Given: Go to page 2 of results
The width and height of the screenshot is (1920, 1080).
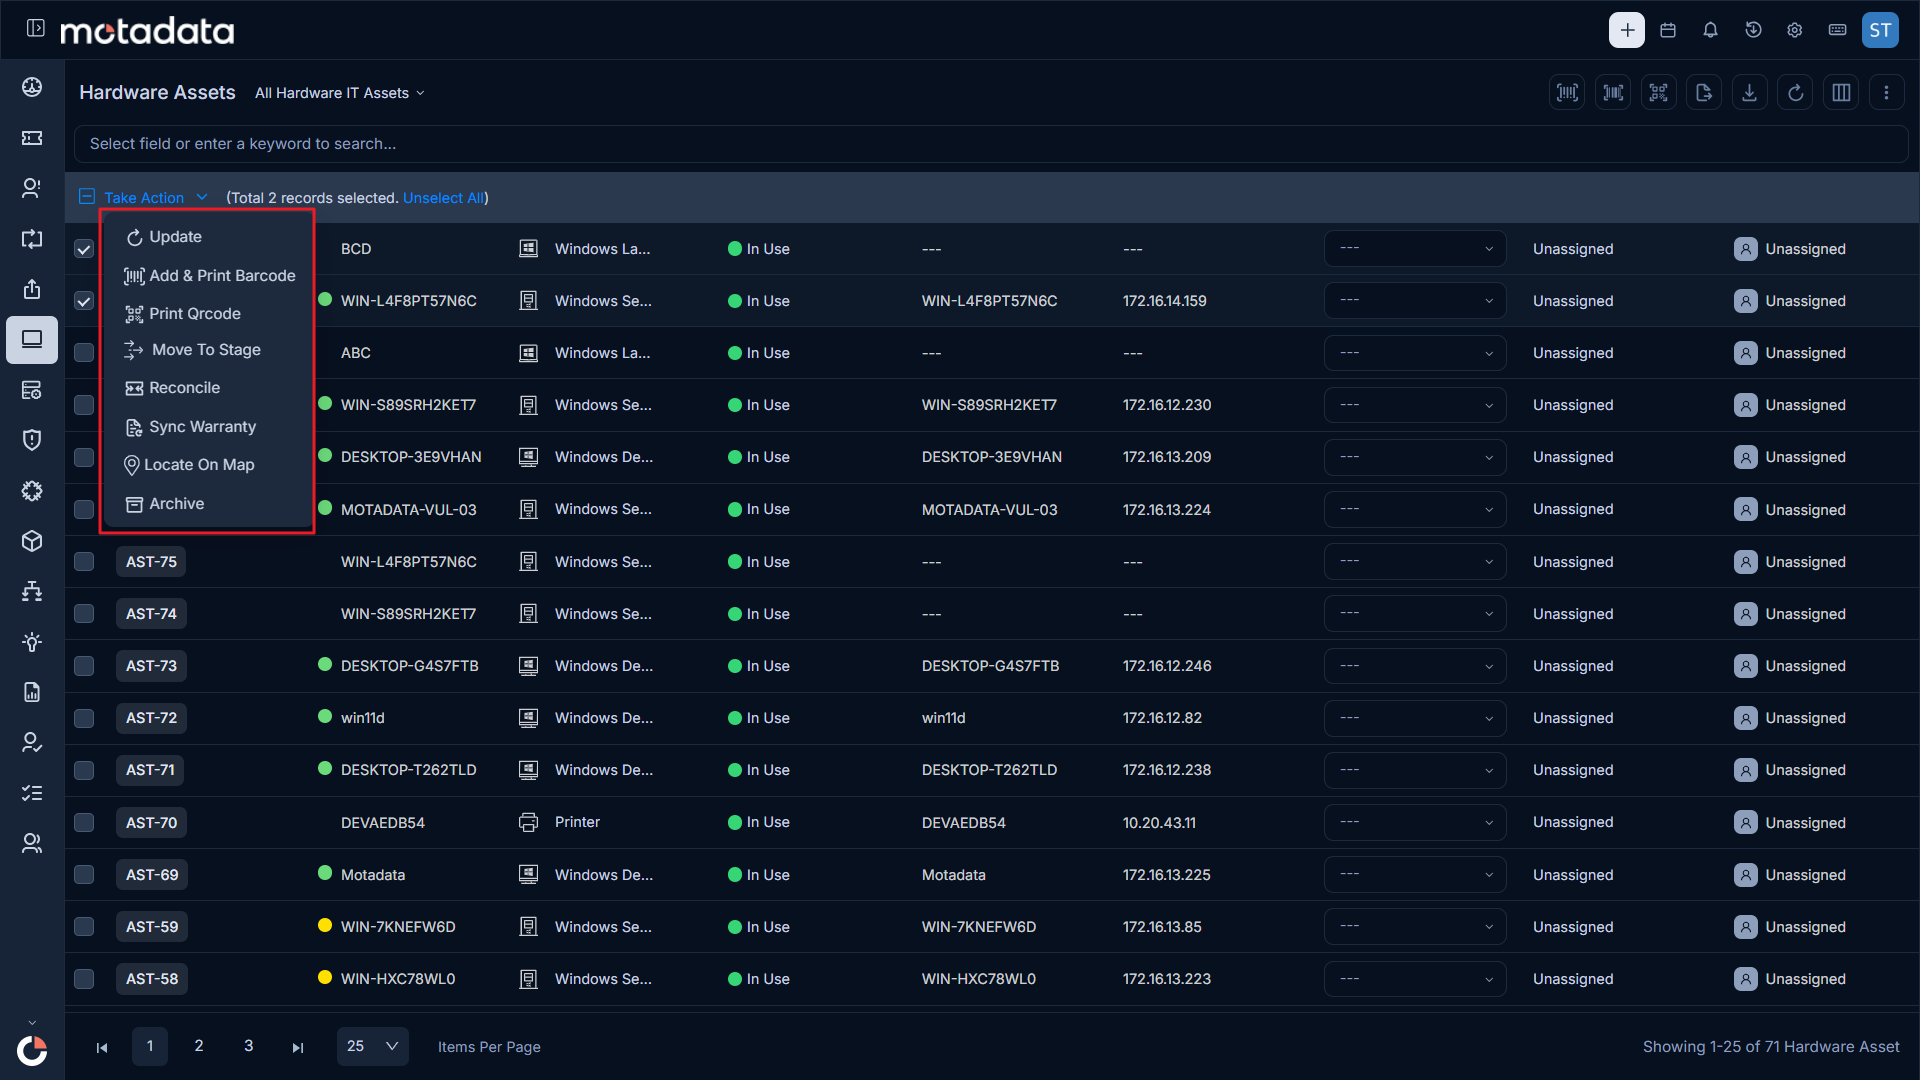Looking at the screenshot, I should (199, 1046).
